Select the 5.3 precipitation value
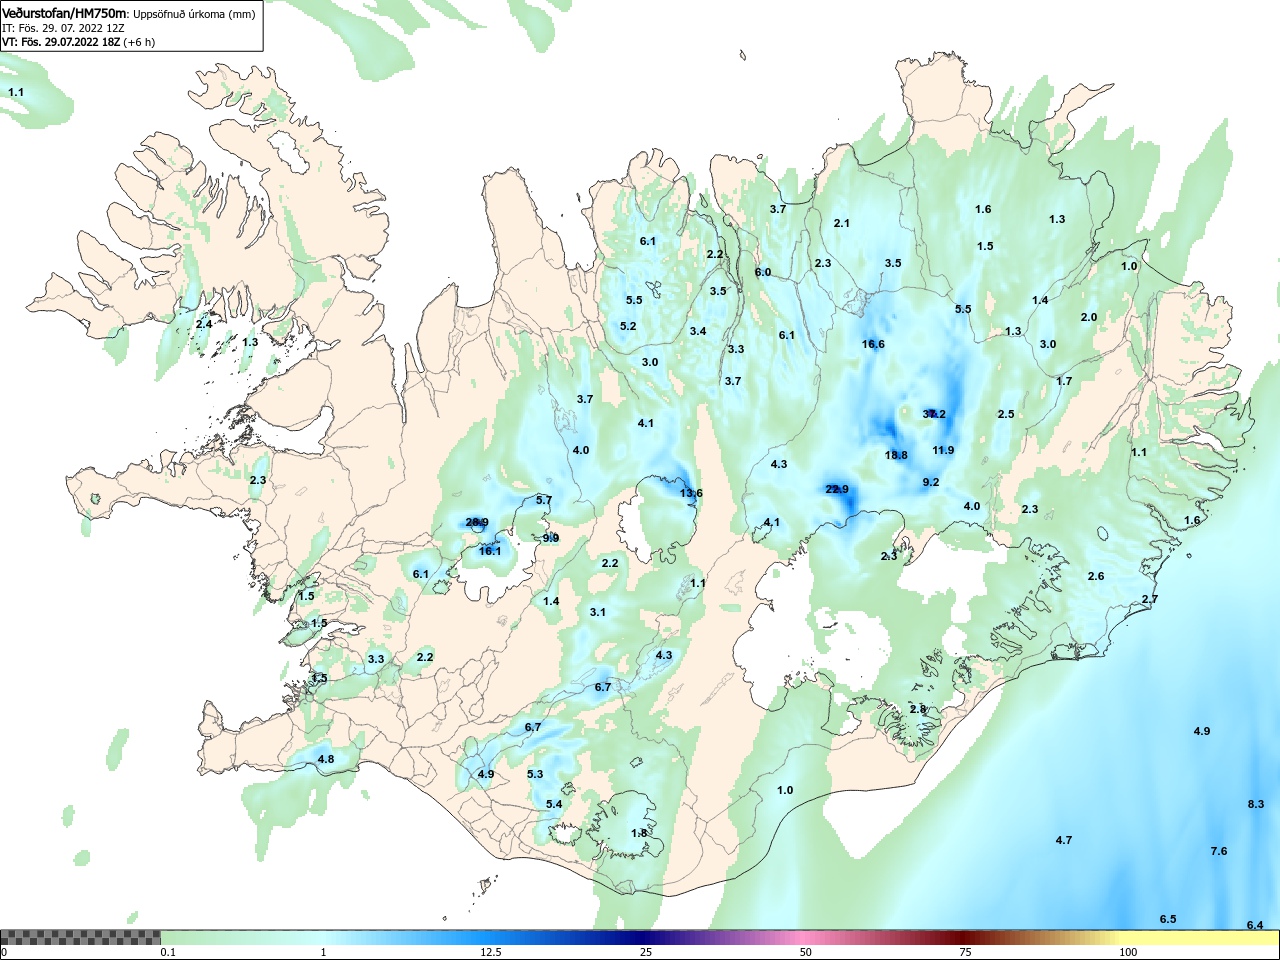 tap(535, 774)
